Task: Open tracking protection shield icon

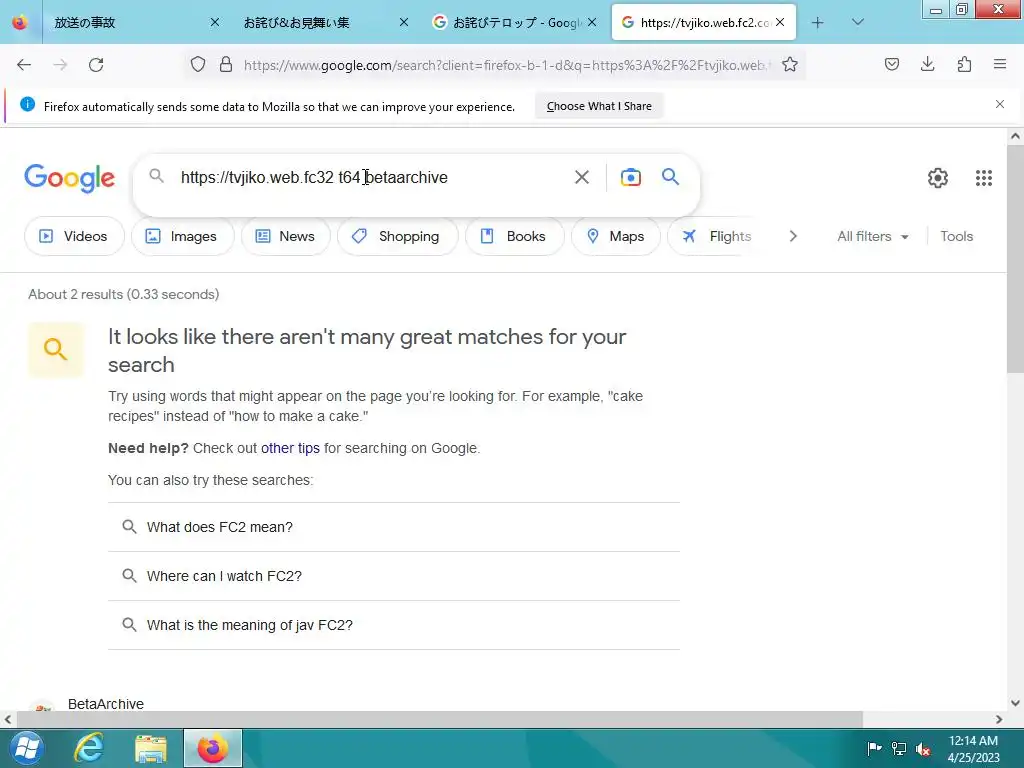Action: coord(198,65)
